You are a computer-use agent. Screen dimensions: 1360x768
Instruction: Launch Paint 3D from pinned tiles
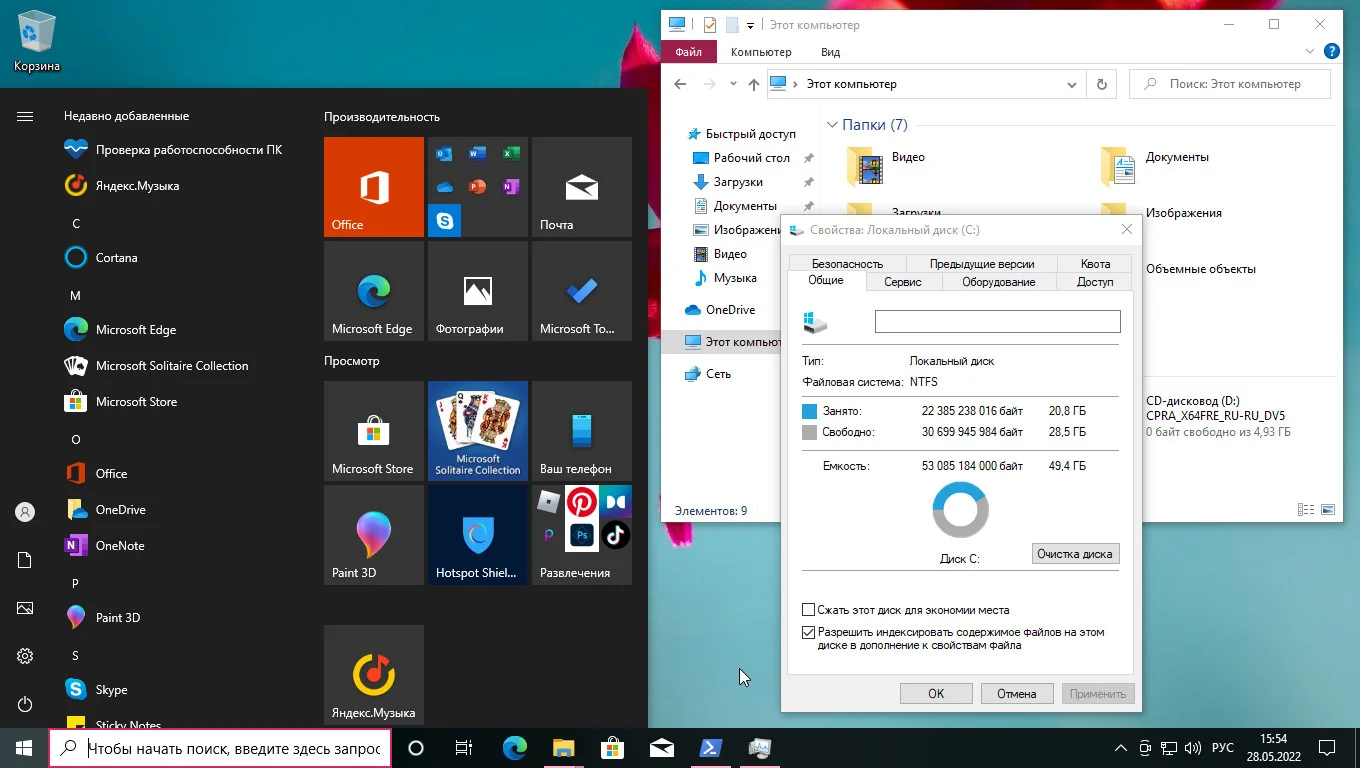click(373, 535)
